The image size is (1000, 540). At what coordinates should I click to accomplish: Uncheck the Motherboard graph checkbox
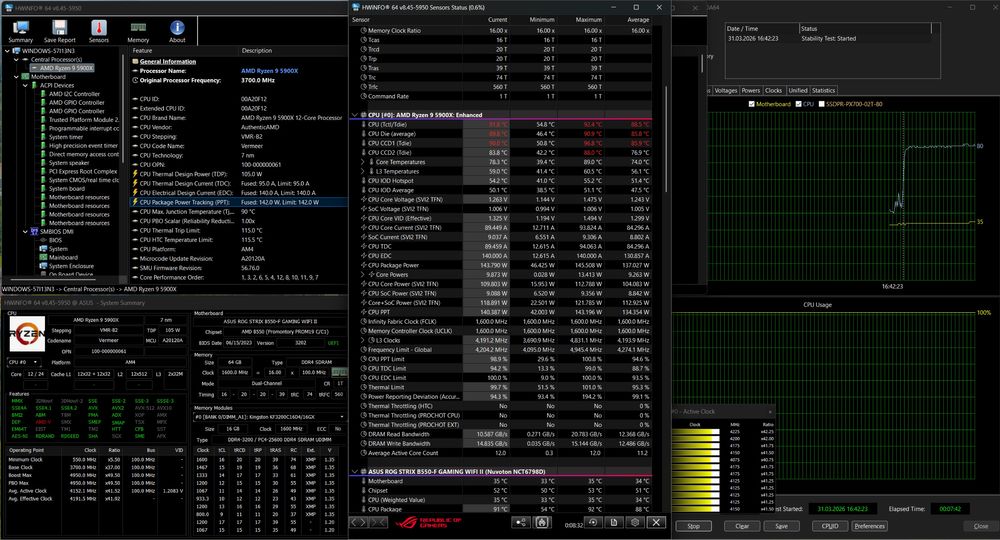click(752, 104)
